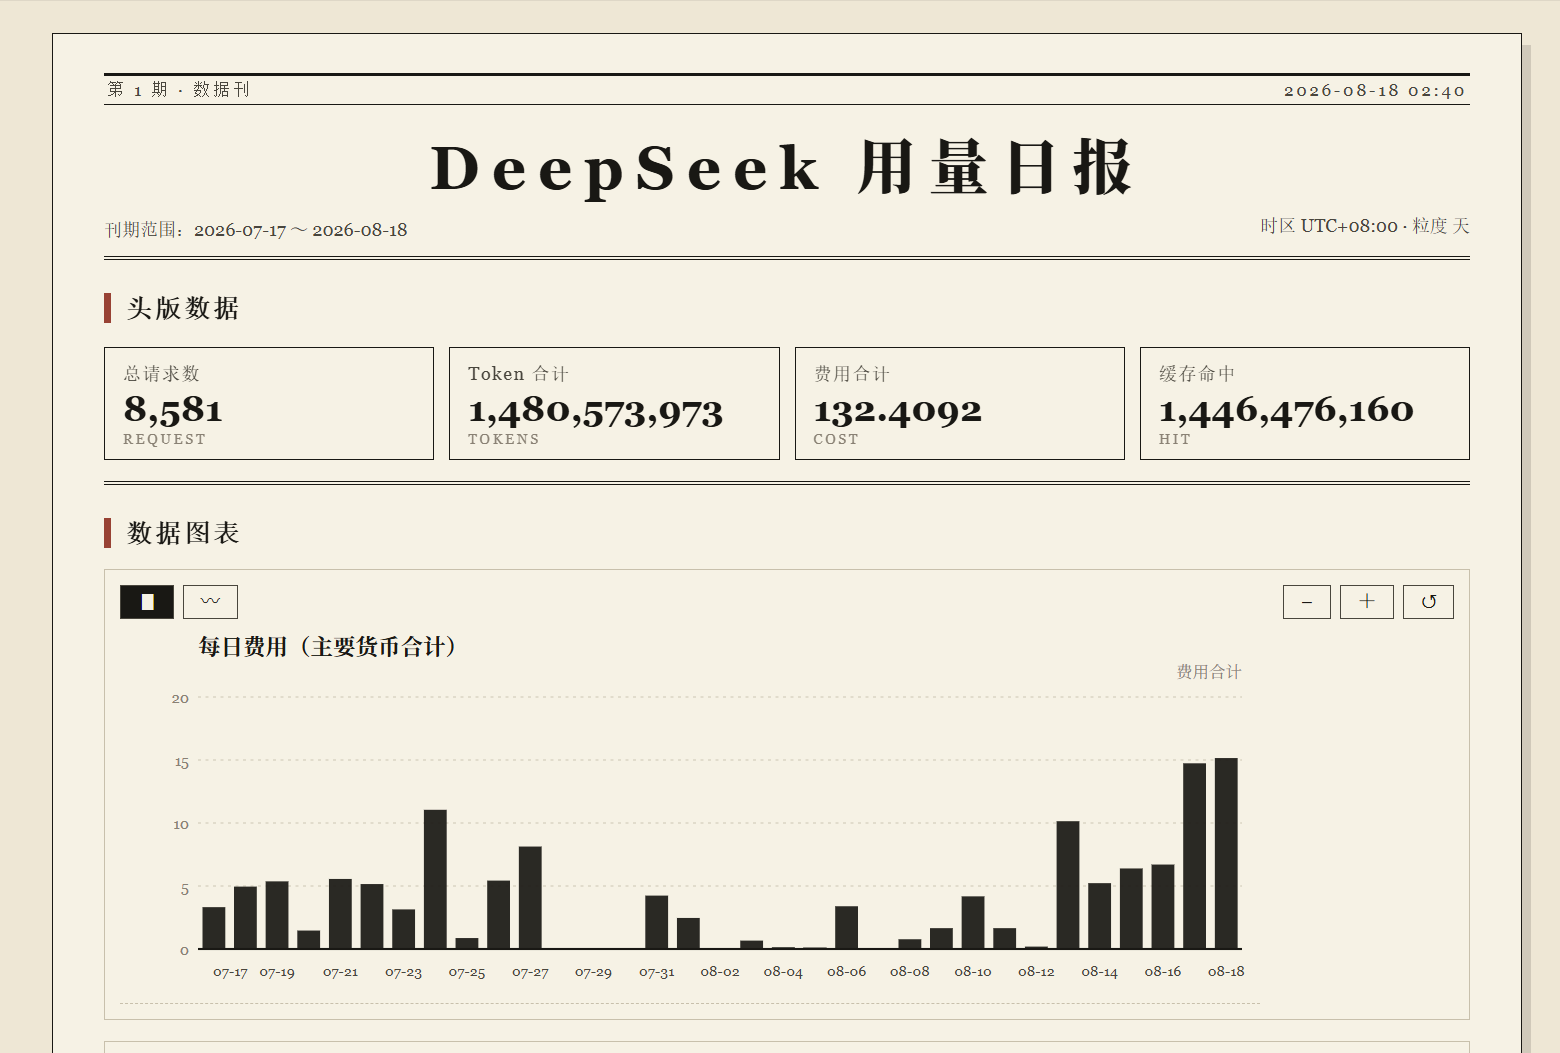
Task: Zoom in the chart with plus button
Action: [1367, 602]
